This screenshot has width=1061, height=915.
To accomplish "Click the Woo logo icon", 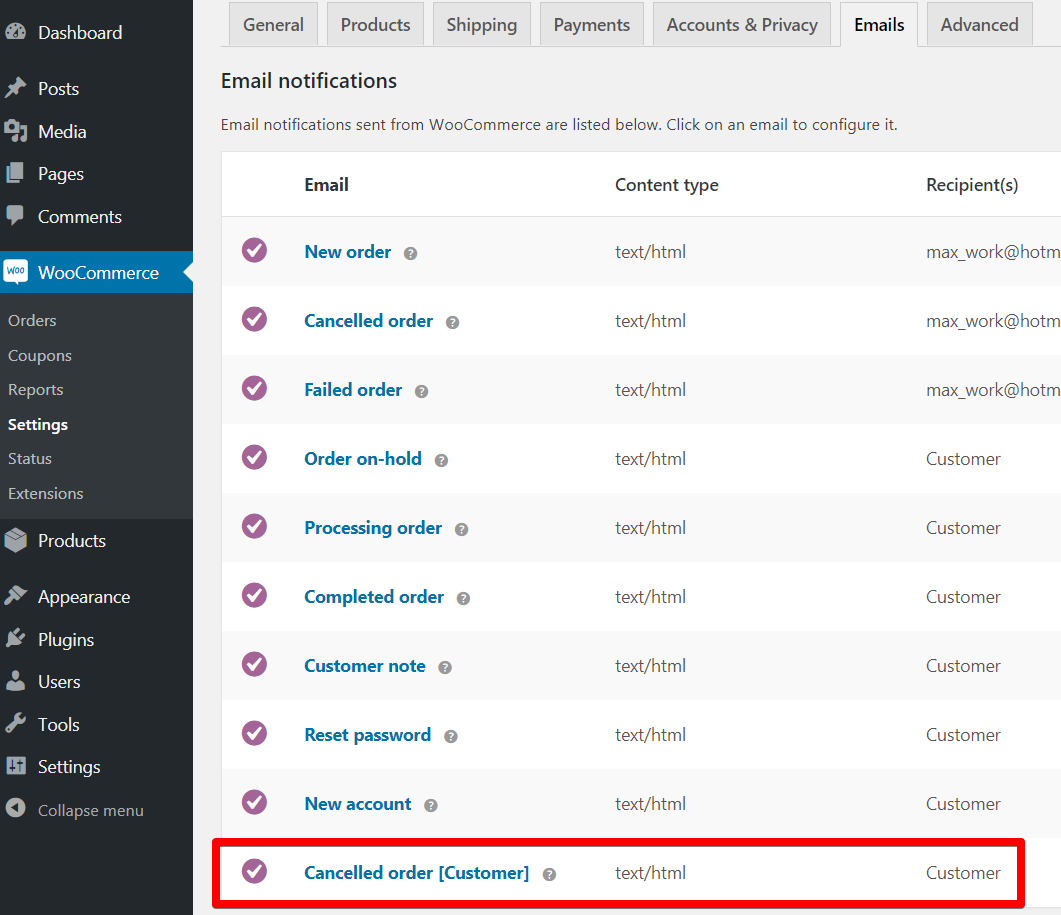I will [x=16, y=271].
